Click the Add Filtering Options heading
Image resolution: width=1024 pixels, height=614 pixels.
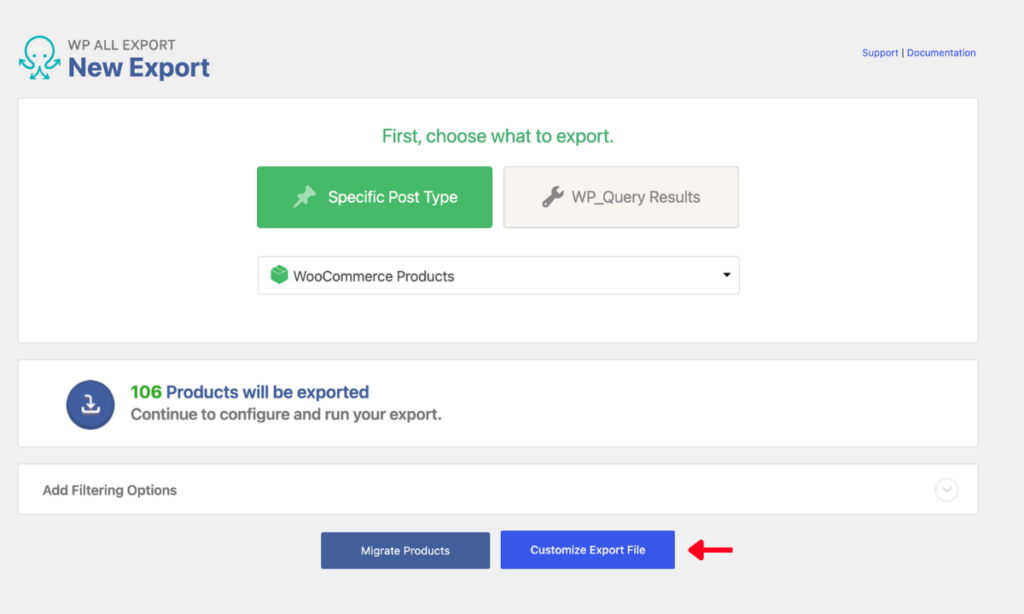click(x=110, y=490)
